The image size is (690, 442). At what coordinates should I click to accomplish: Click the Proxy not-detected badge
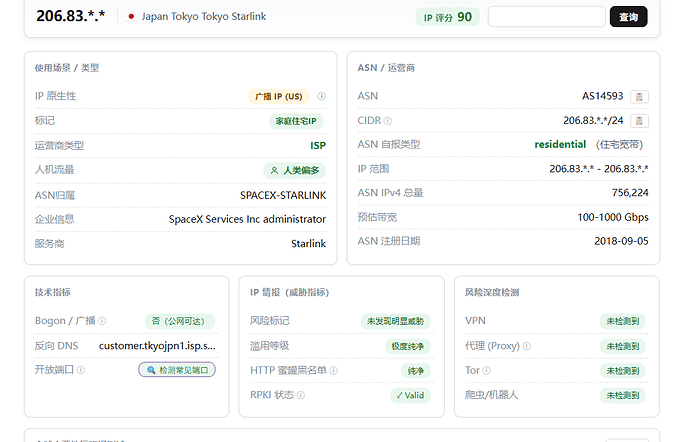(x=623, y=346)
